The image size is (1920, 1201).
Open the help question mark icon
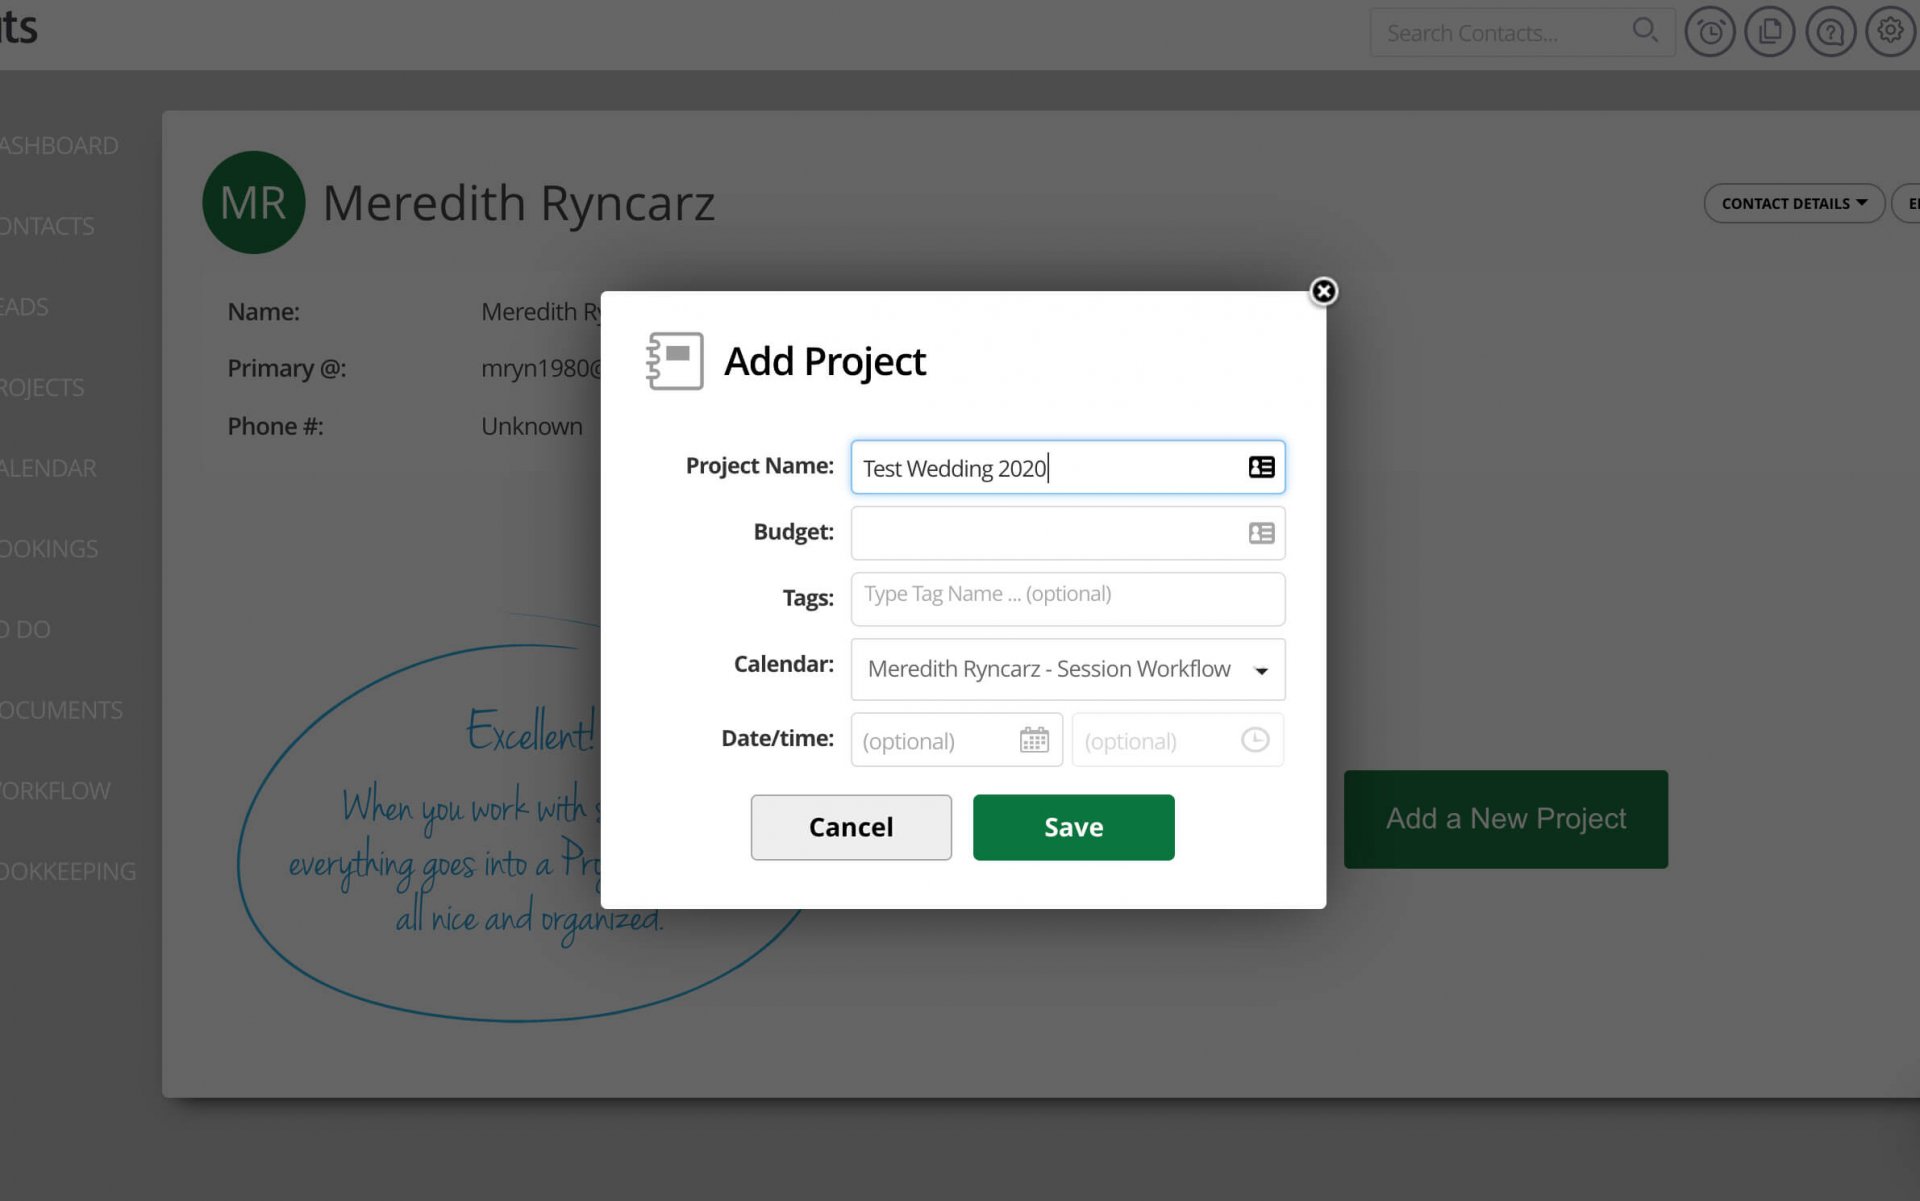click(1830, 32)
